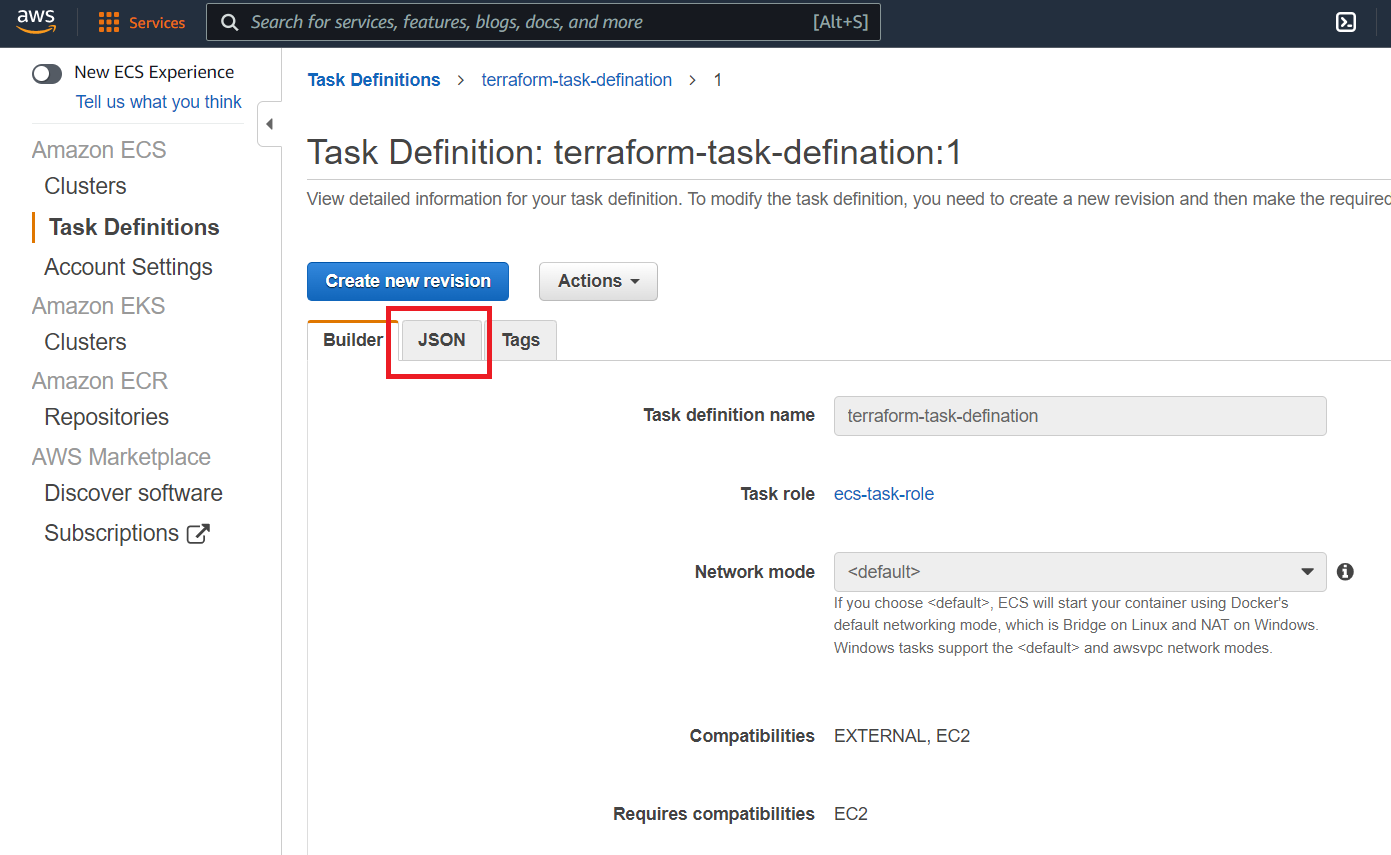Open CloudShell terminal icon
Screen dimensions: 1391x855
point(1346,22)
